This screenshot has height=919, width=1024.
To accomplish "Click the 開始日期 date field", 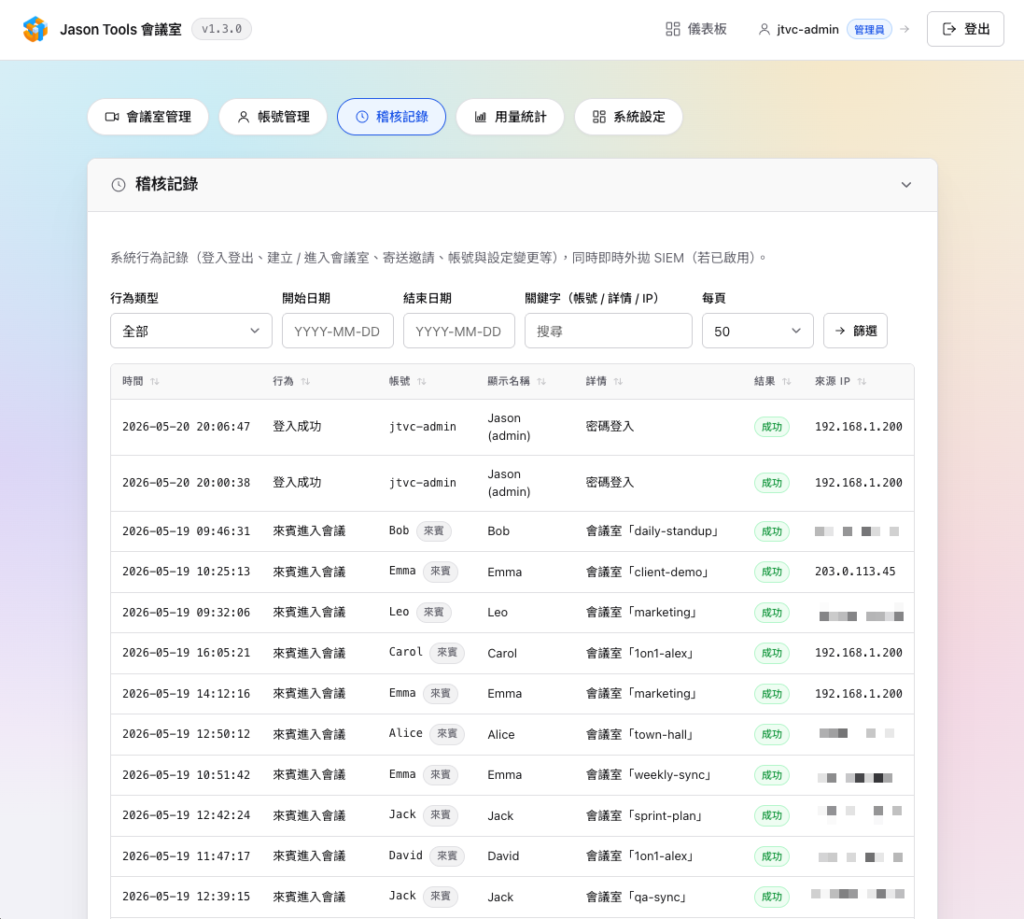I will coord(338,331).
